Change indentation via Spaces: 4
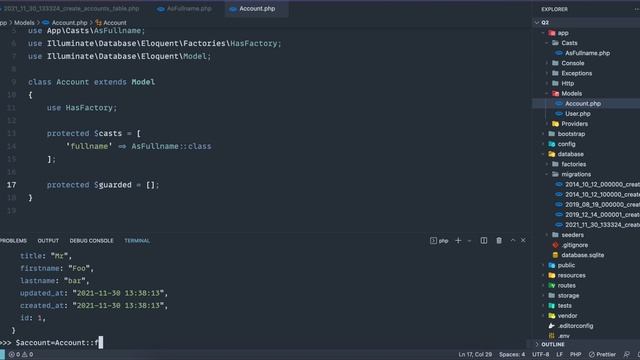 (x=512, y=355)
